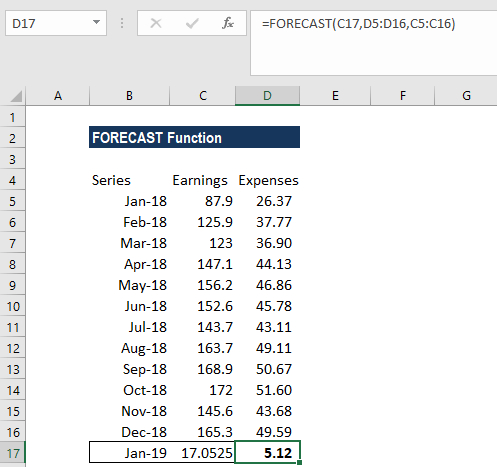Select column B header
497x467 pixels.
pyautogui.click(x=129, y=96)
